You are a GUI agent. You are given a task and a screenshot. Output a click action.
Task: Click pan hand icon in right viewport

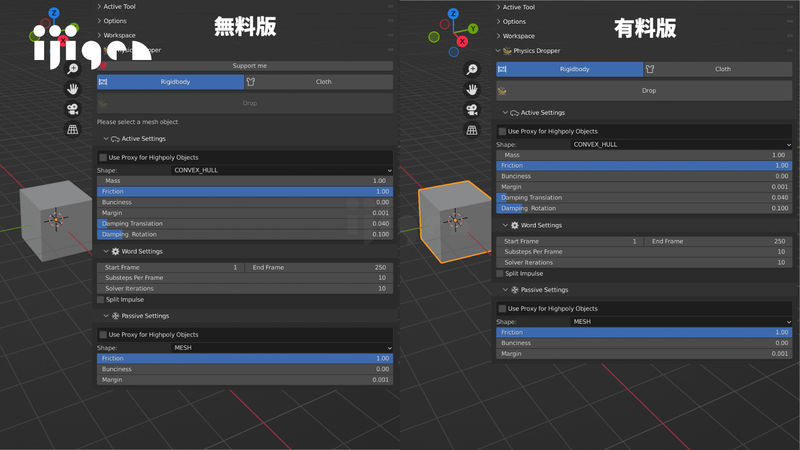[472, 90]
